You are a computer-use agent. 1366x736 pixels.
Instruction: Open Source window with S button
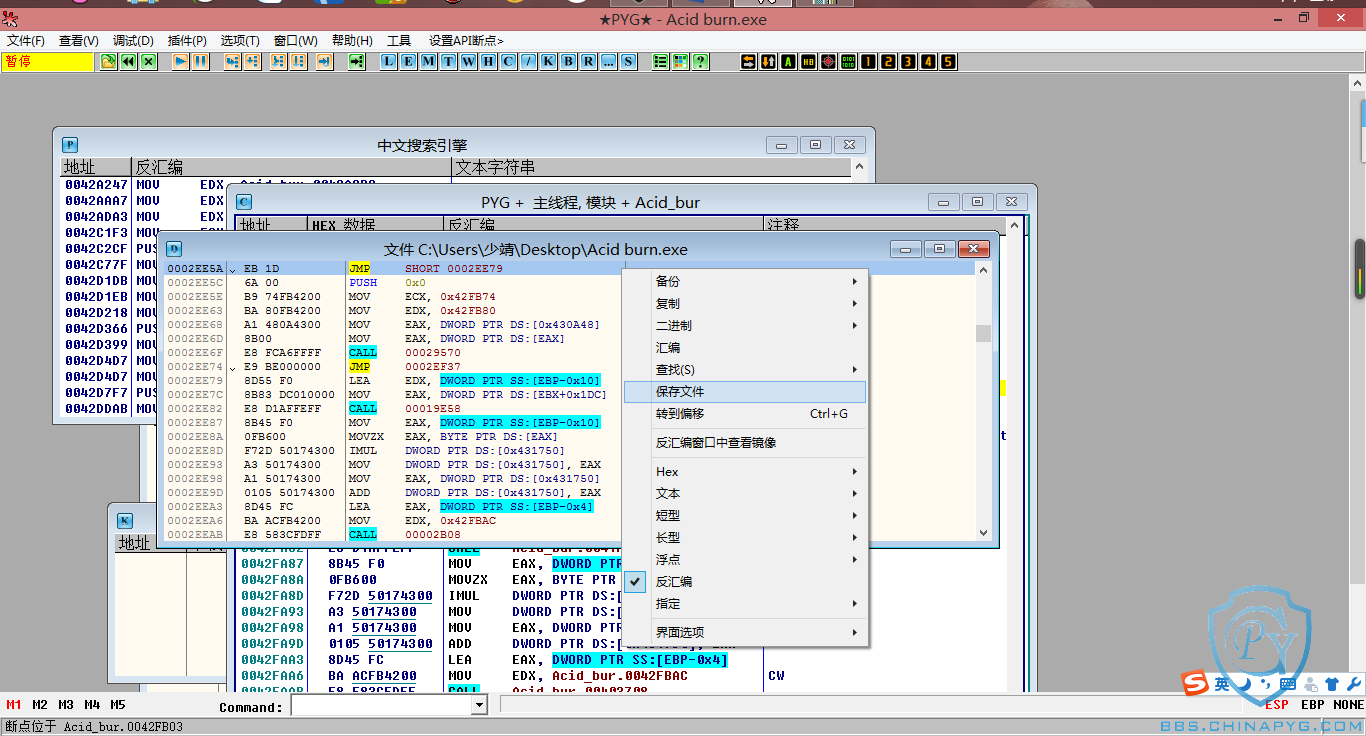coord(628,62)
